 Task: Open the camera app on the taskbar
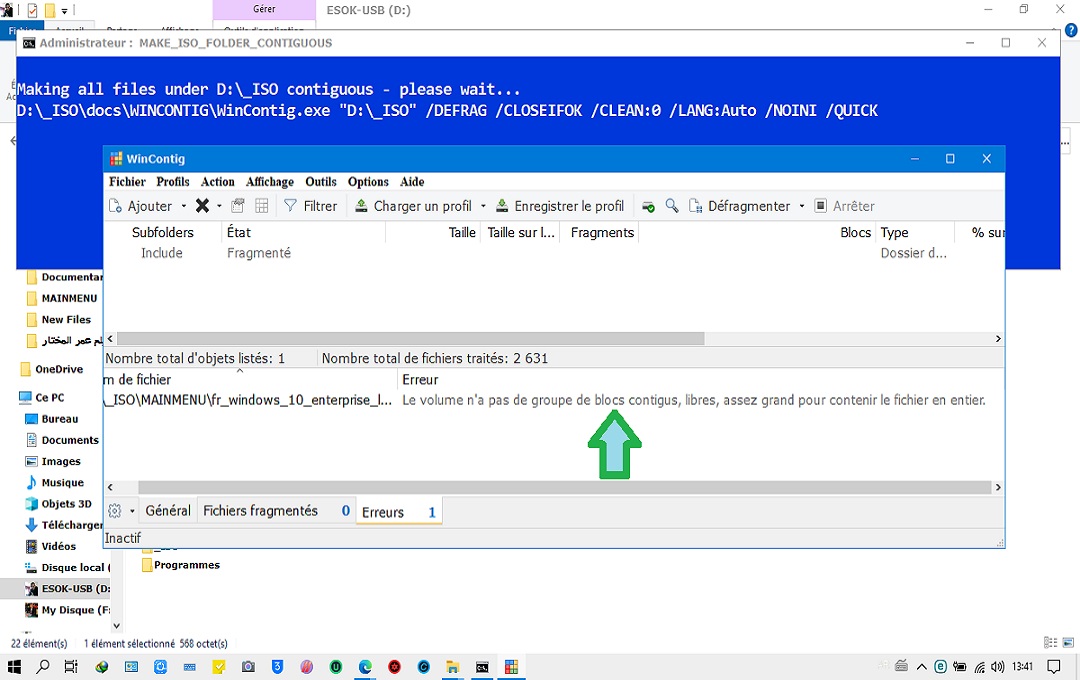[248, 667]
